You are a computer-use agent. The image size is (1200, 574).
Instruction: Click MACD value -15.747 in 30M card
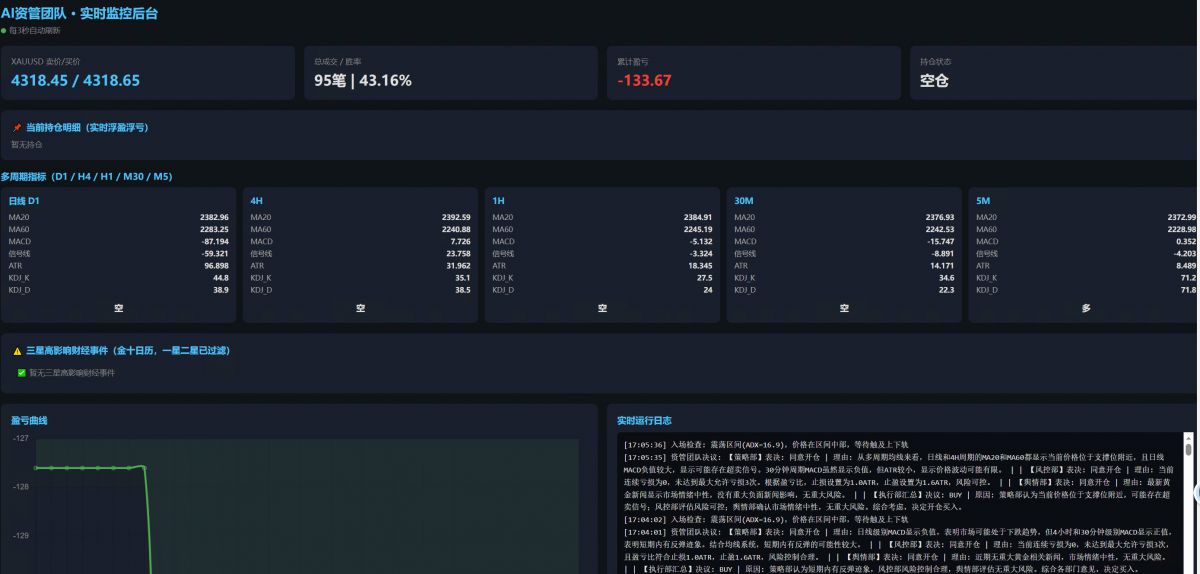(x=940, y=241)
